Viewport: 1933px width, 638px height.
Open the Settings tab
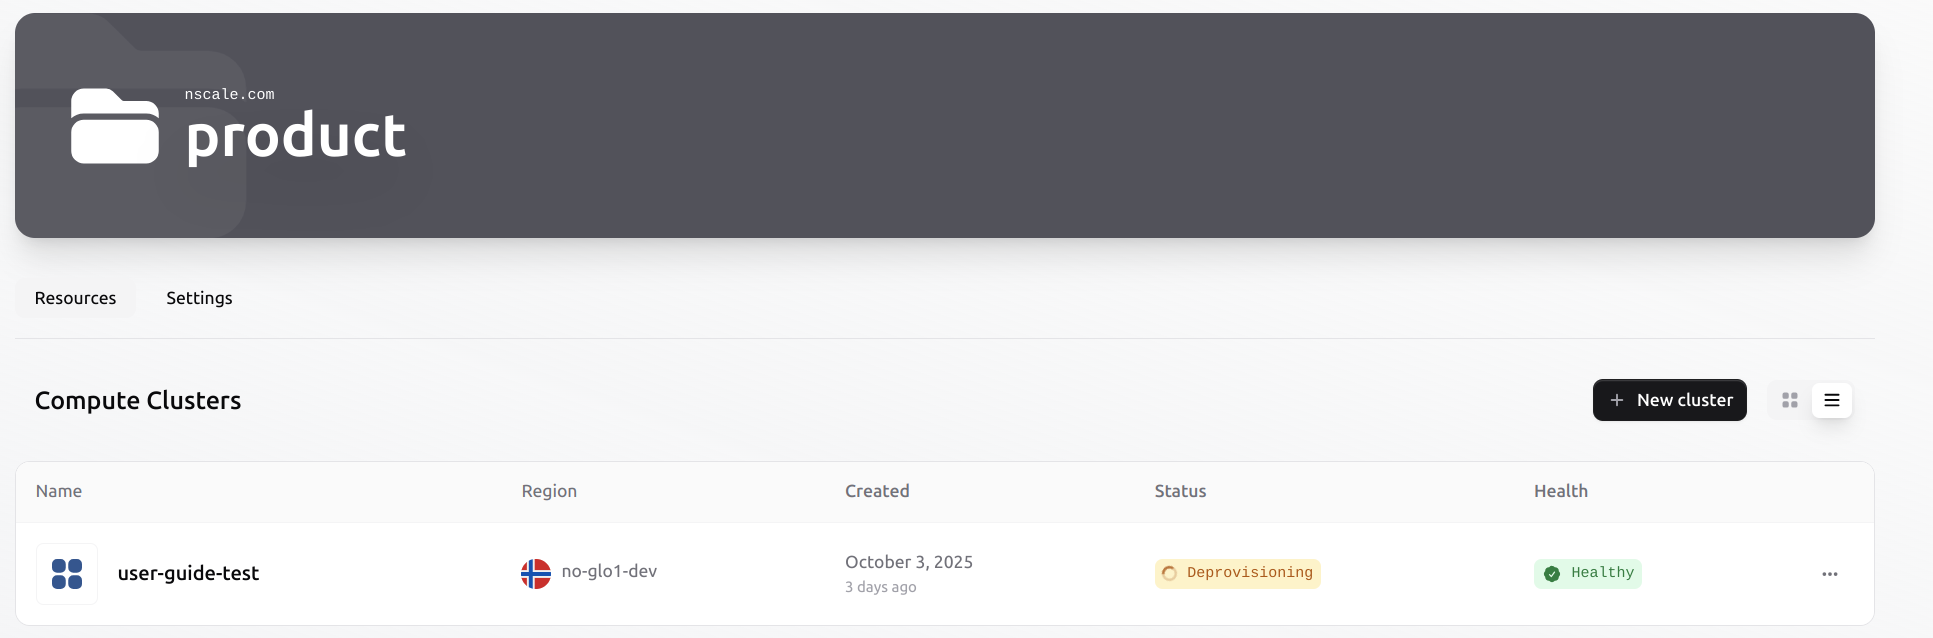(199, 297)
